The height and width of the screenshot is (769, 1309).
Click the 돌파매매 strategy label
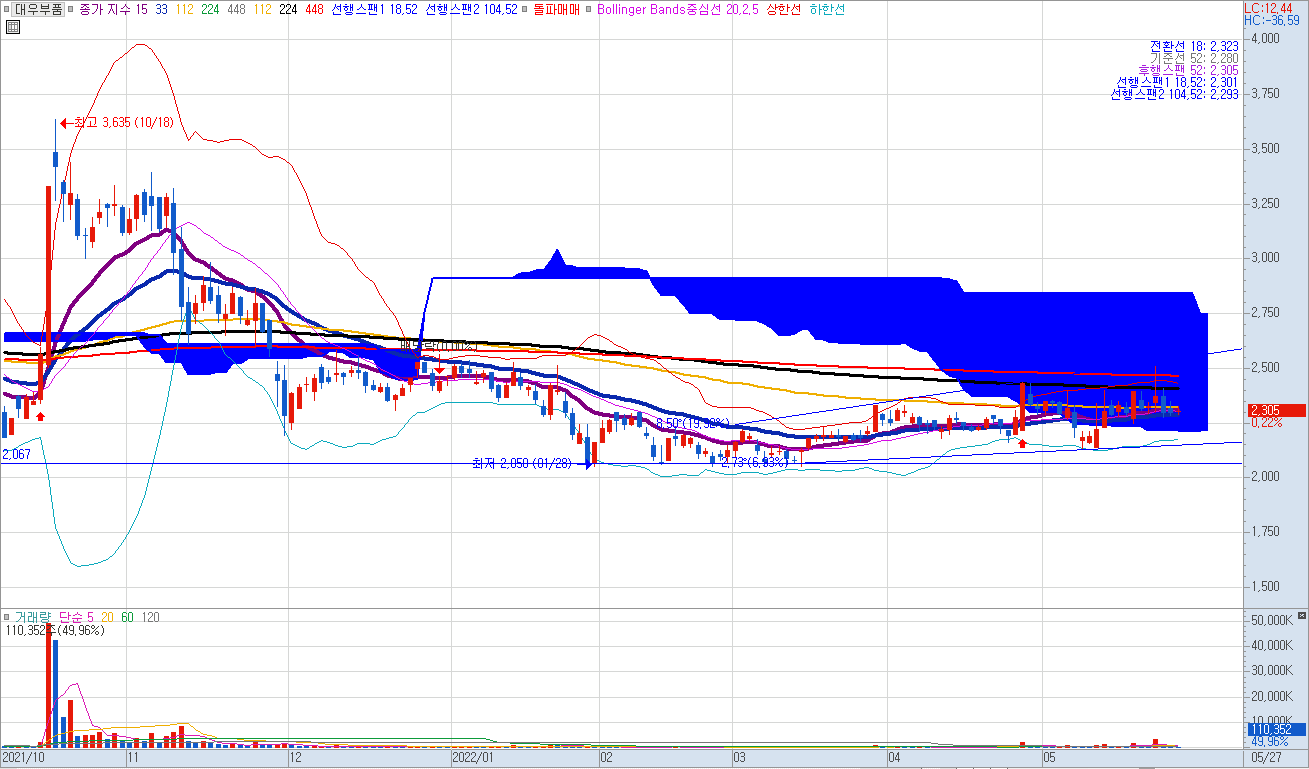pos(556,8)
